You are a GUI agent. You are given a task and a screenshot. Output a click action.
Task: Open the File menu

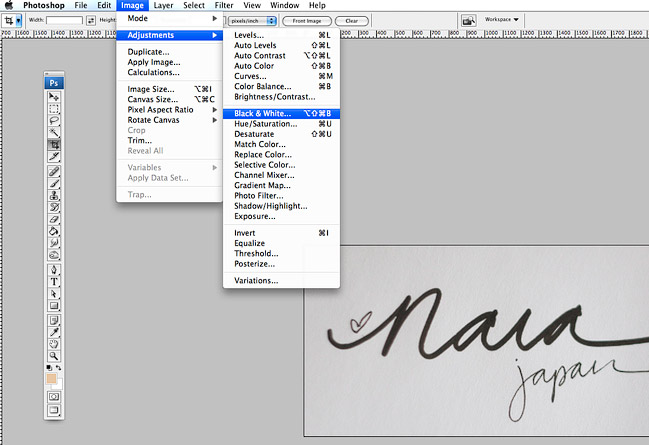81,5
